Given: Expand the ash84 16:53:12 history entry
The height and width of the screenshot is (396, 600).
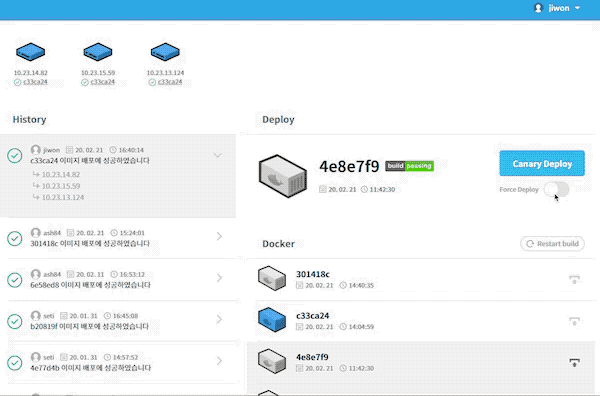Looking at the screenshot, I should point(219,278).
